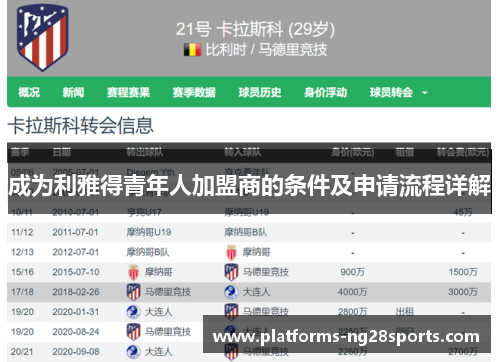
Task: Click Dalian crest in 2018-02-26 转入 column
Action: [231, 292]
